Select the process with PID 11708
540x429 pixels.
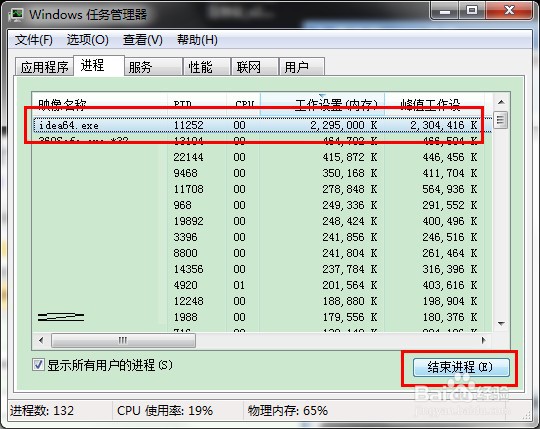(x=262, y=189)
